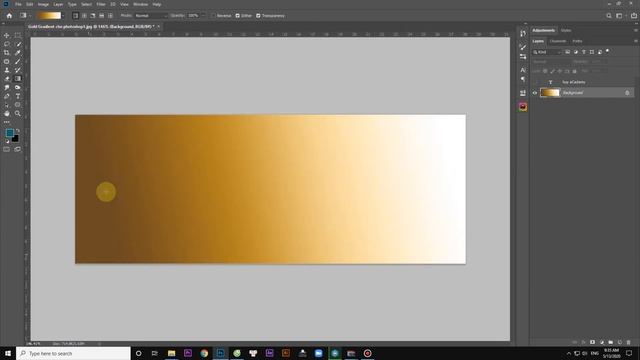
Task: Open the Adjustments panel options menu
Action: pyautogui.click(x=636, y=30)
